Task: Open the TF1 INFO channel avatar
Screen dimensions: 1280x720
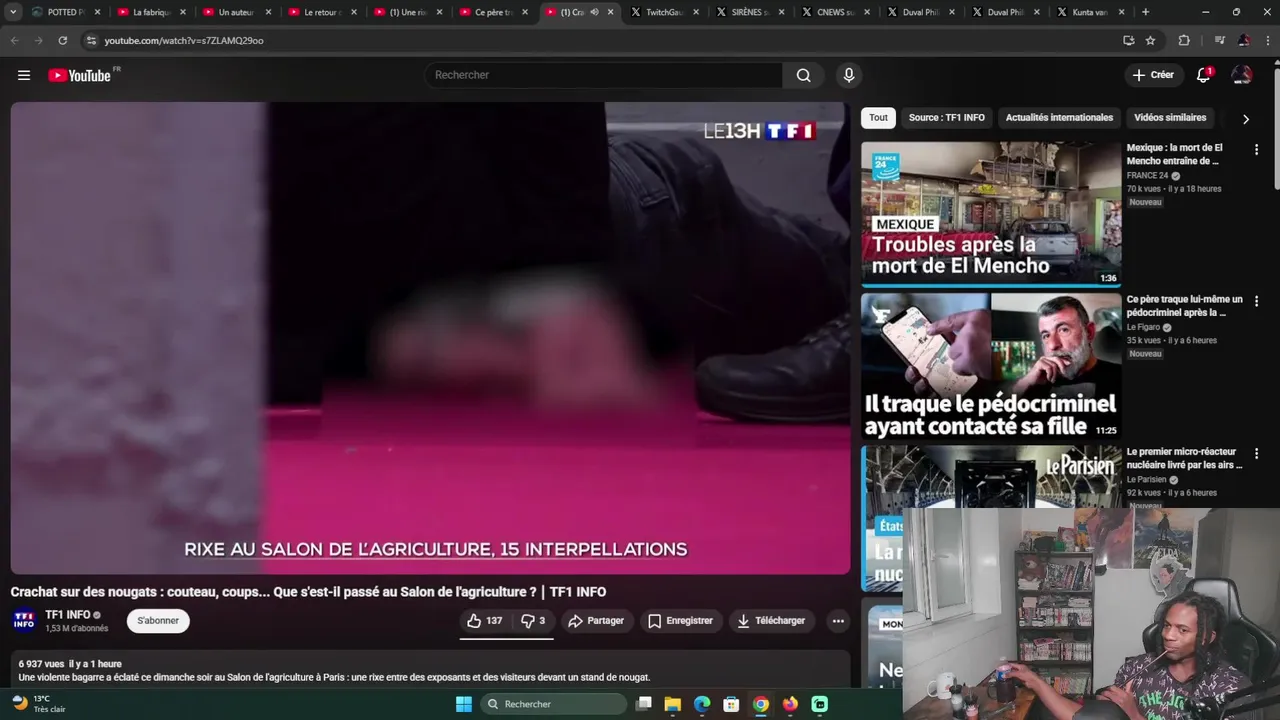Action: coord(24,621)
